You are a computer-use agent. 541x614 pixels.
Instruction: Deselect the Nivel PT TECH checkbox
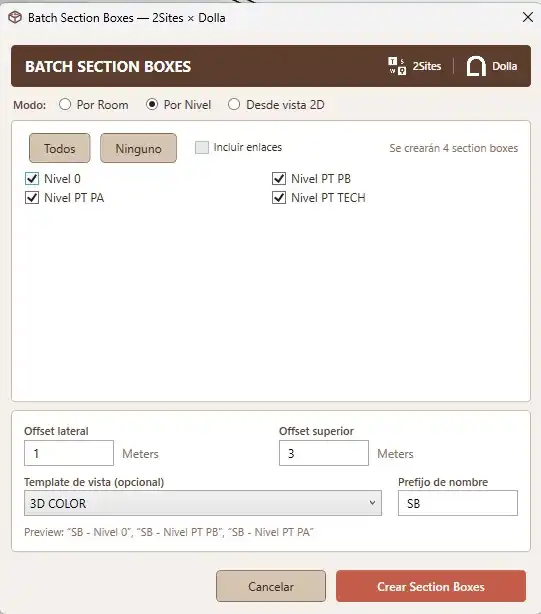(279, 198)
